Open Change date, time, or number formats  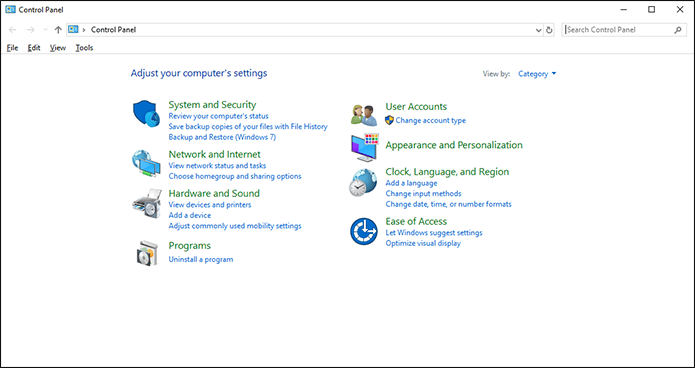point(449,204)
